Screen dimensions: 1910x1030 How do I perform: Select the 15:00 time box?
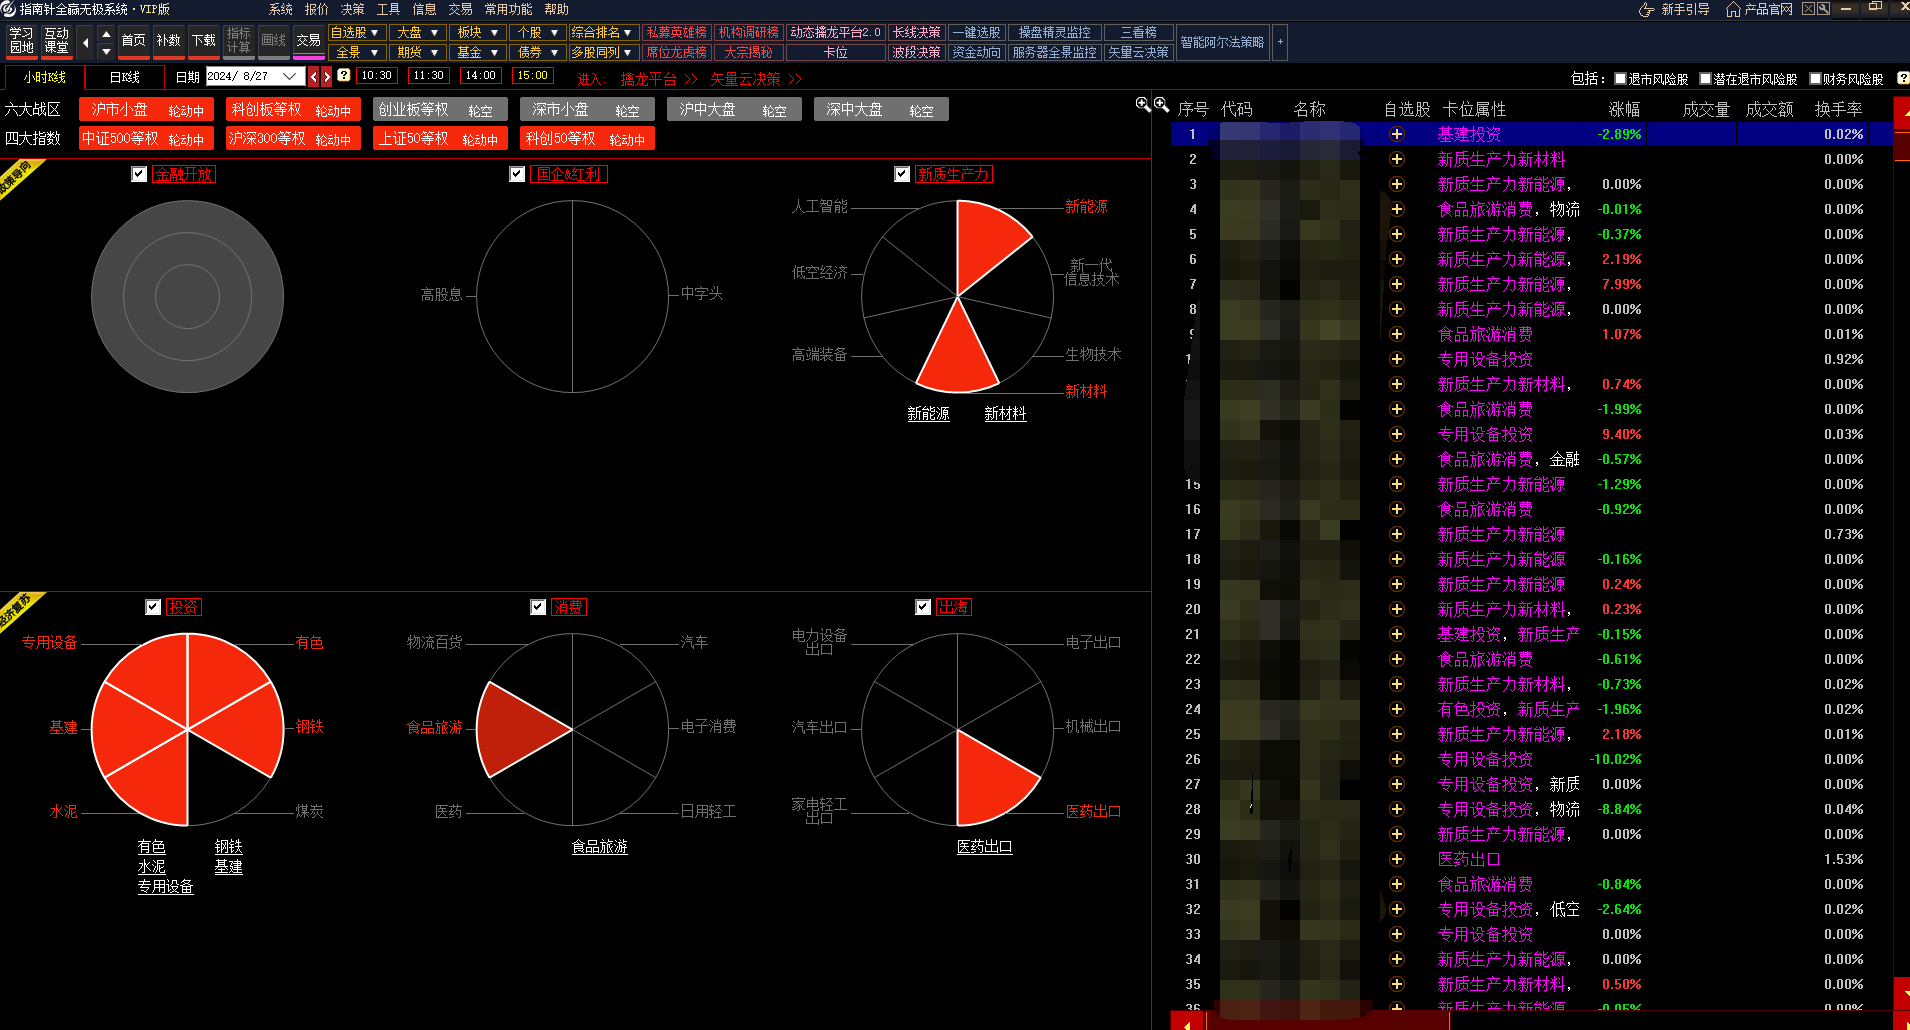[x=532, y=76]
